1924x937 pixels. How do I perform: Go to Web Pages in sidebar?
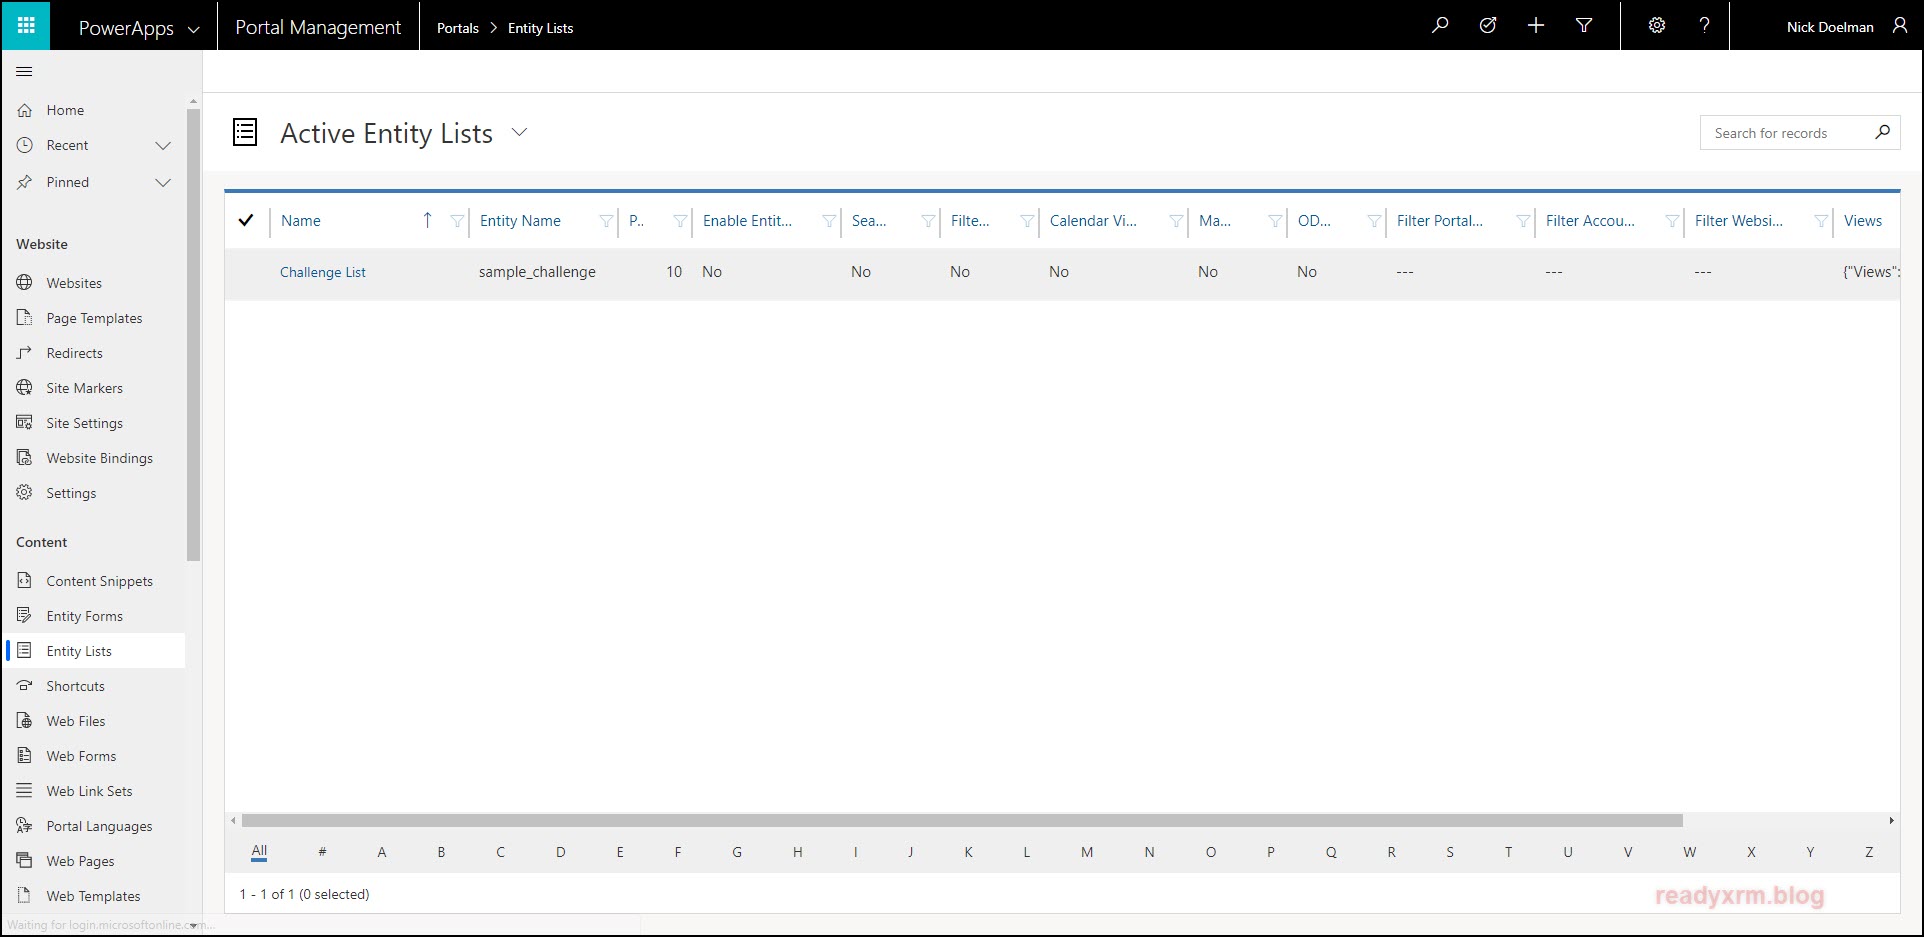[80, 861]
